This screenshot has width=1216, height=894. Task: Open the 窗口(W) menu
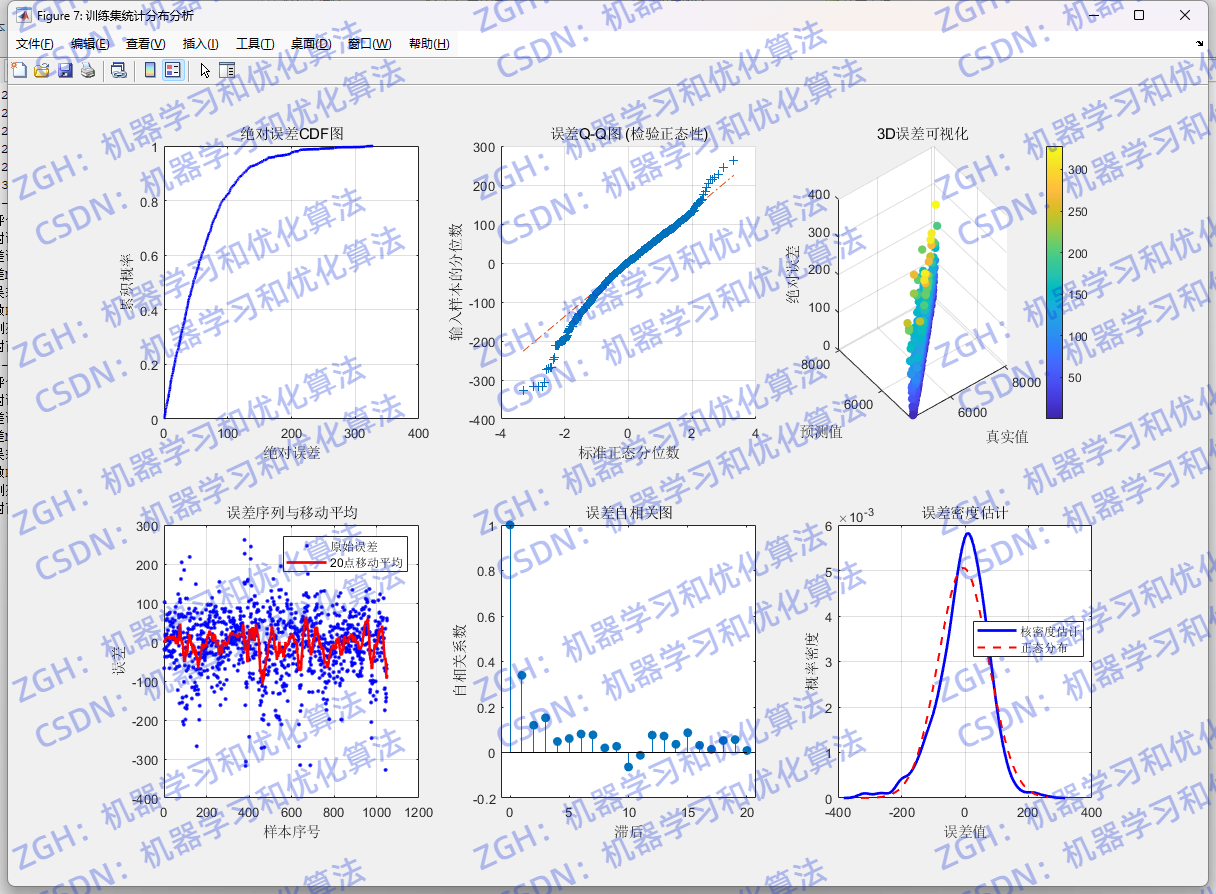369,44
